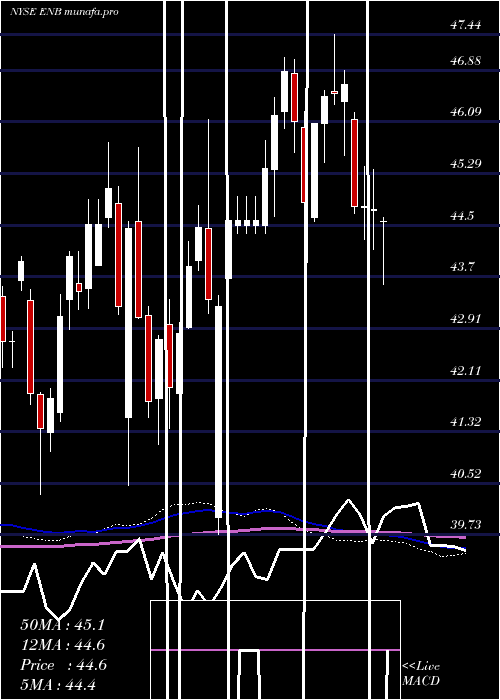Select the 47.44 price axis label
This screenshot has height=700, width=500.
pos(466,25)
